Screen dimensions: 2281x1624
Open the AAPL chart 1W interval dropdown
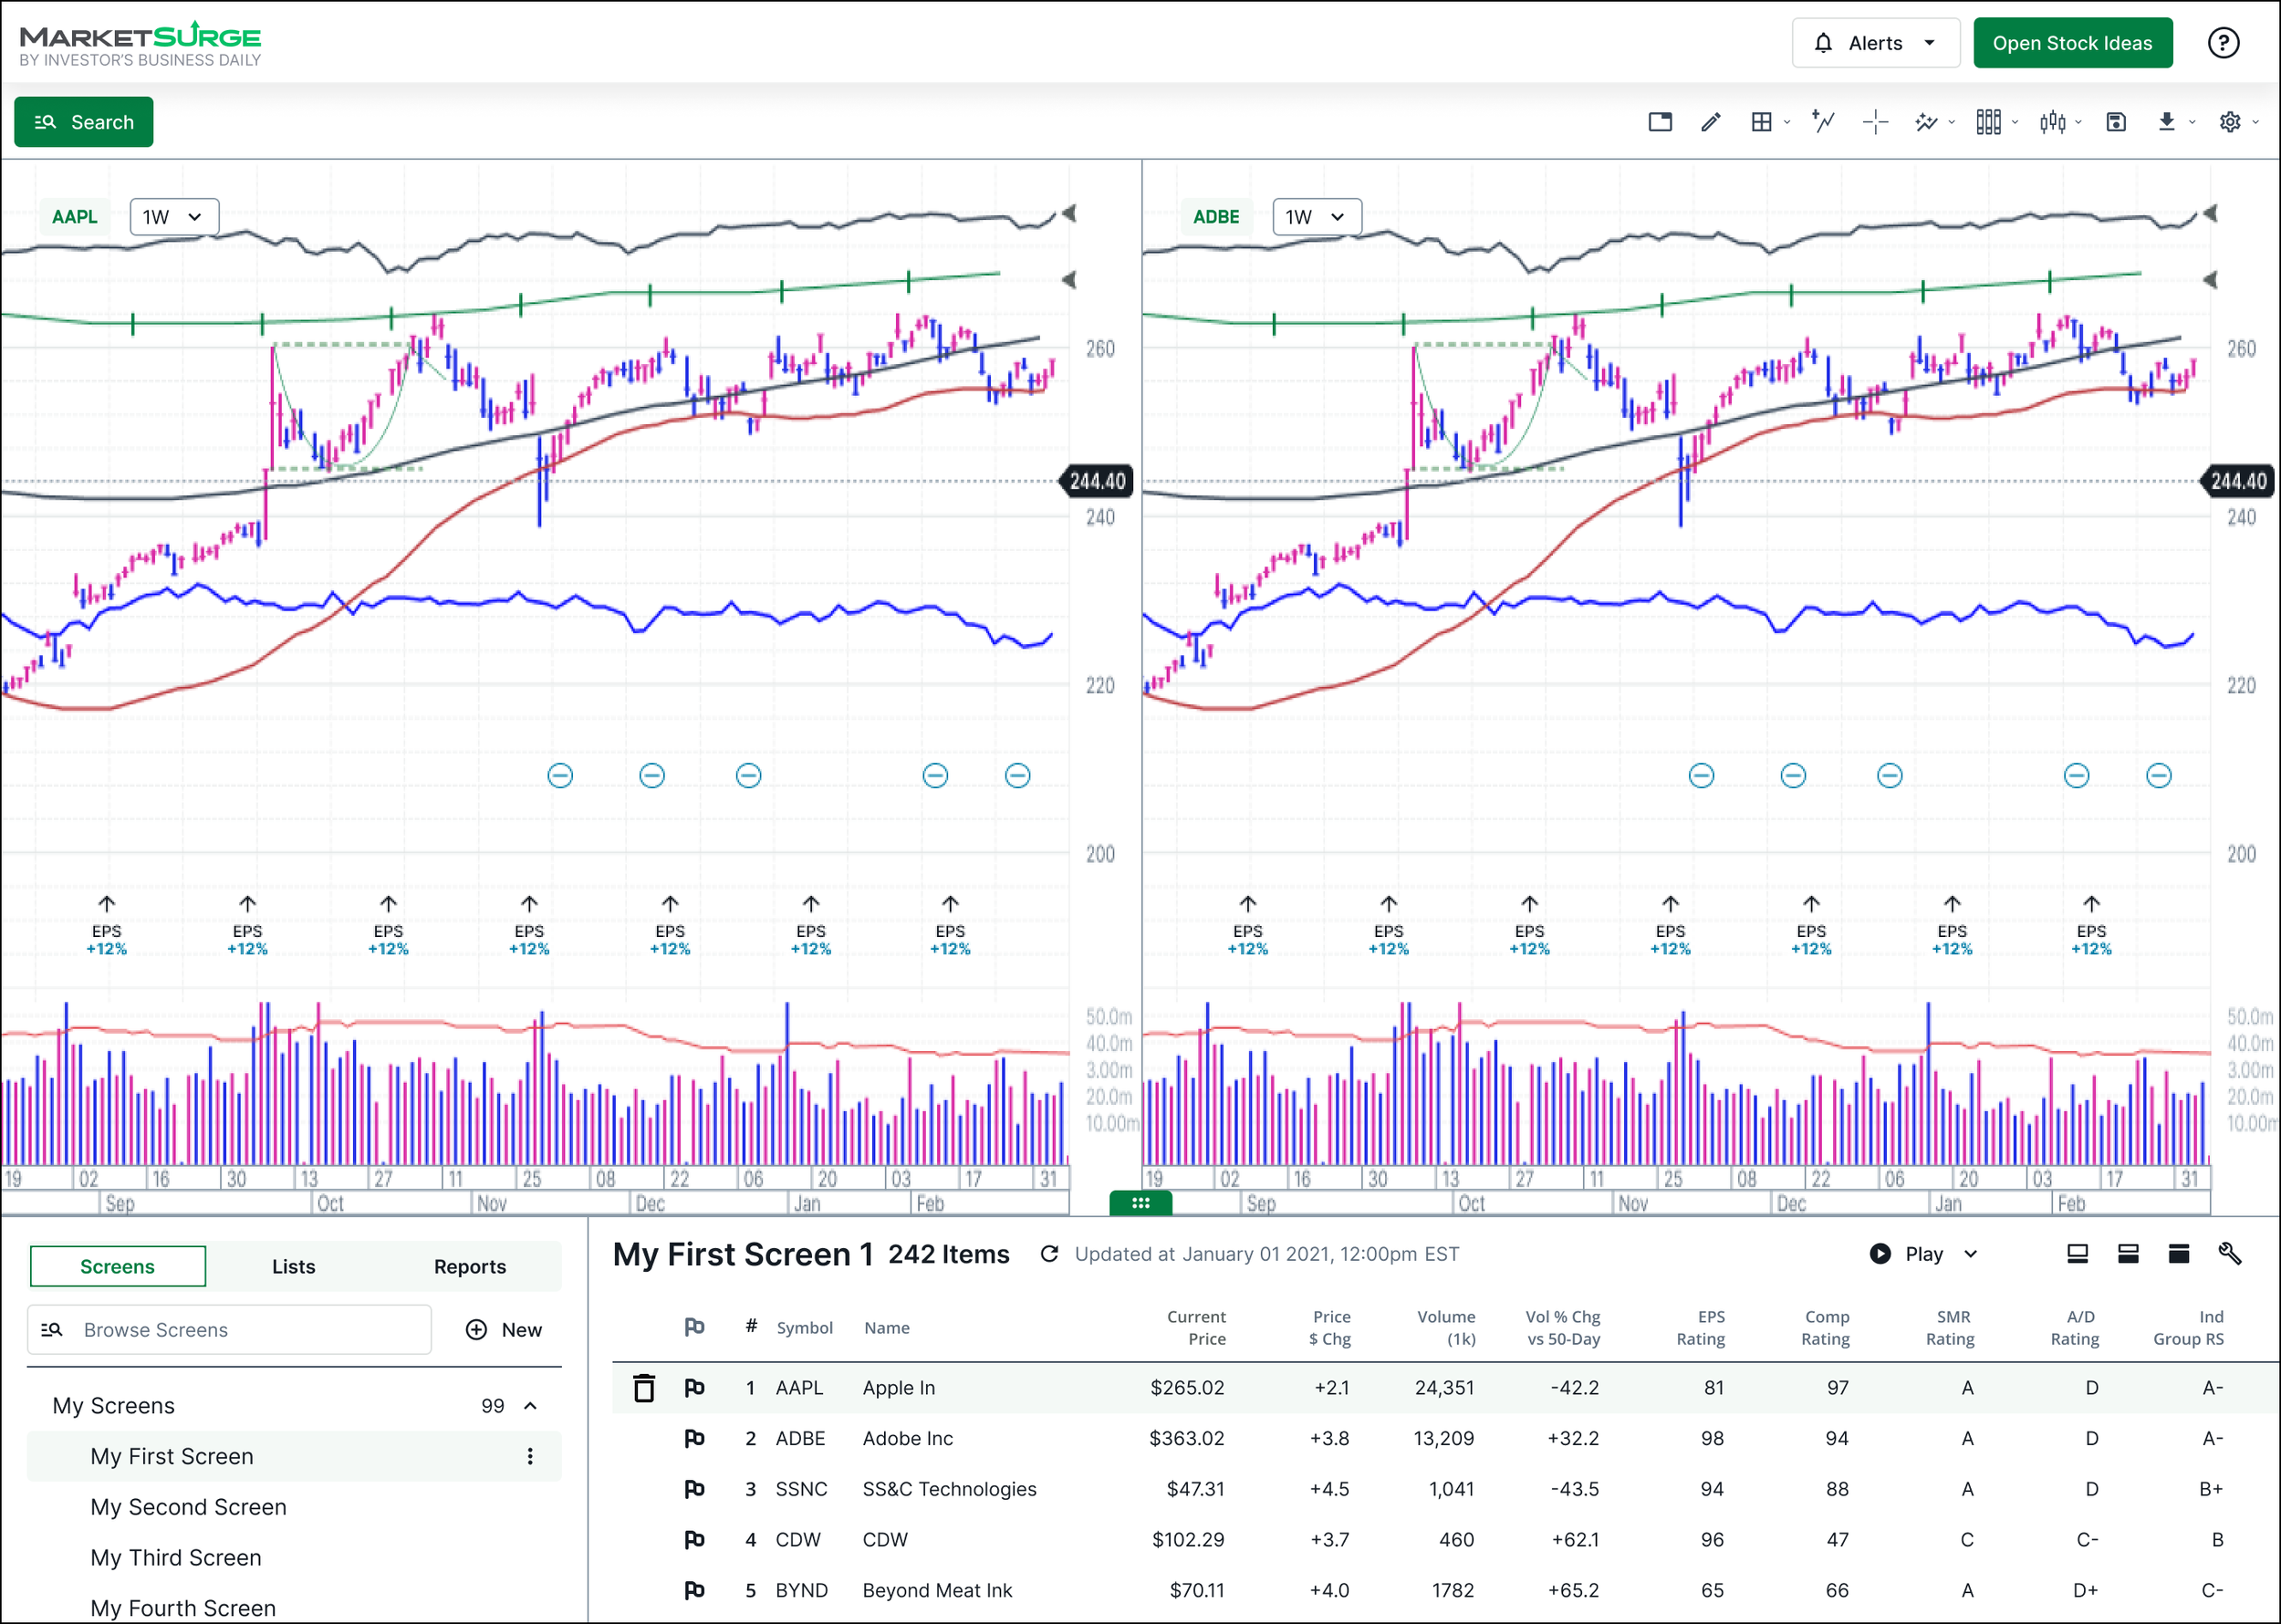click(x=174, y=217)
